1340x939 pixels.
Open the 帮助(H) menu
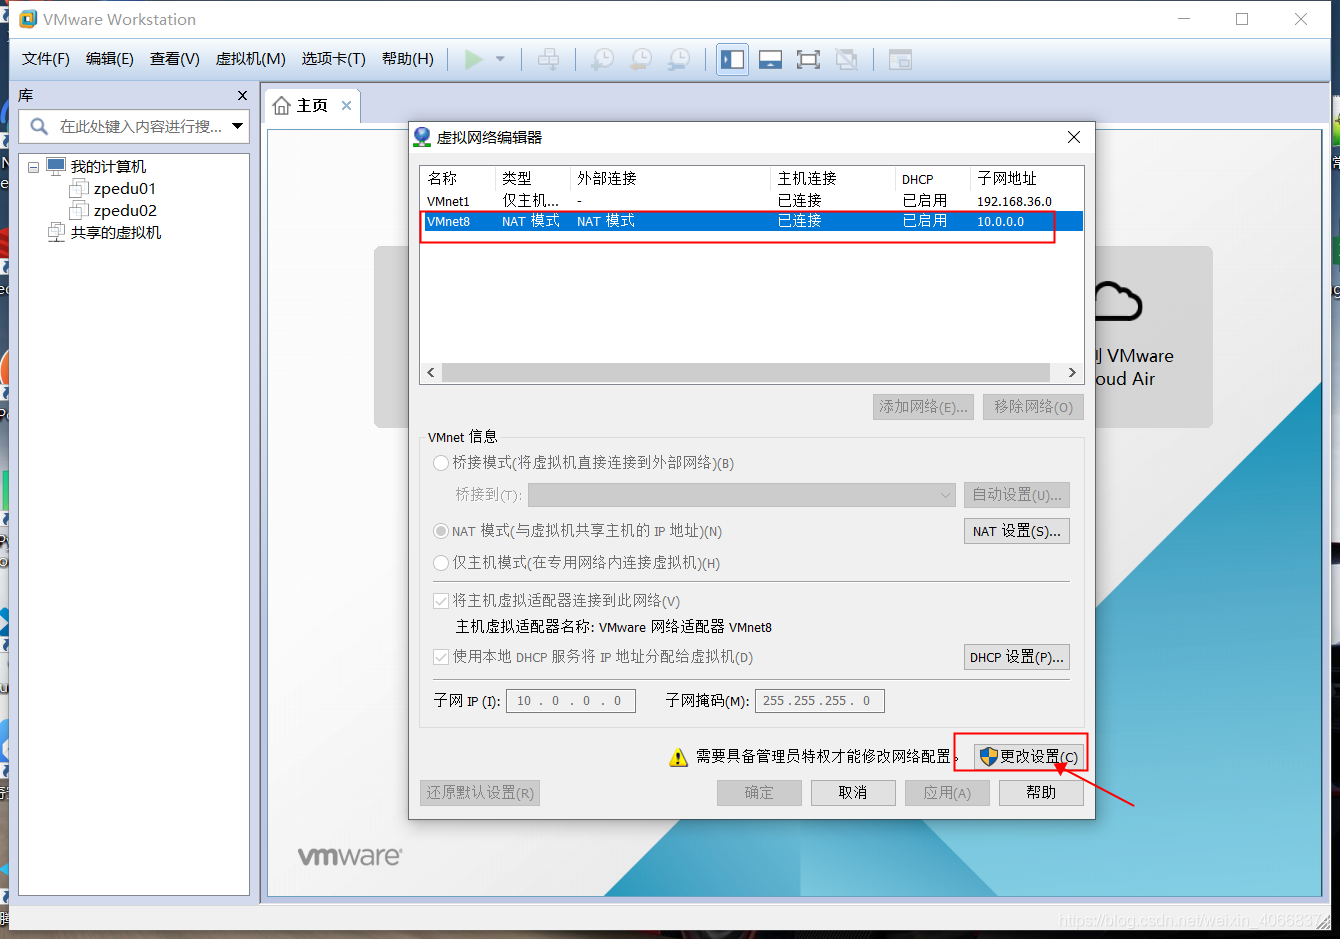(x=408, y=59)
